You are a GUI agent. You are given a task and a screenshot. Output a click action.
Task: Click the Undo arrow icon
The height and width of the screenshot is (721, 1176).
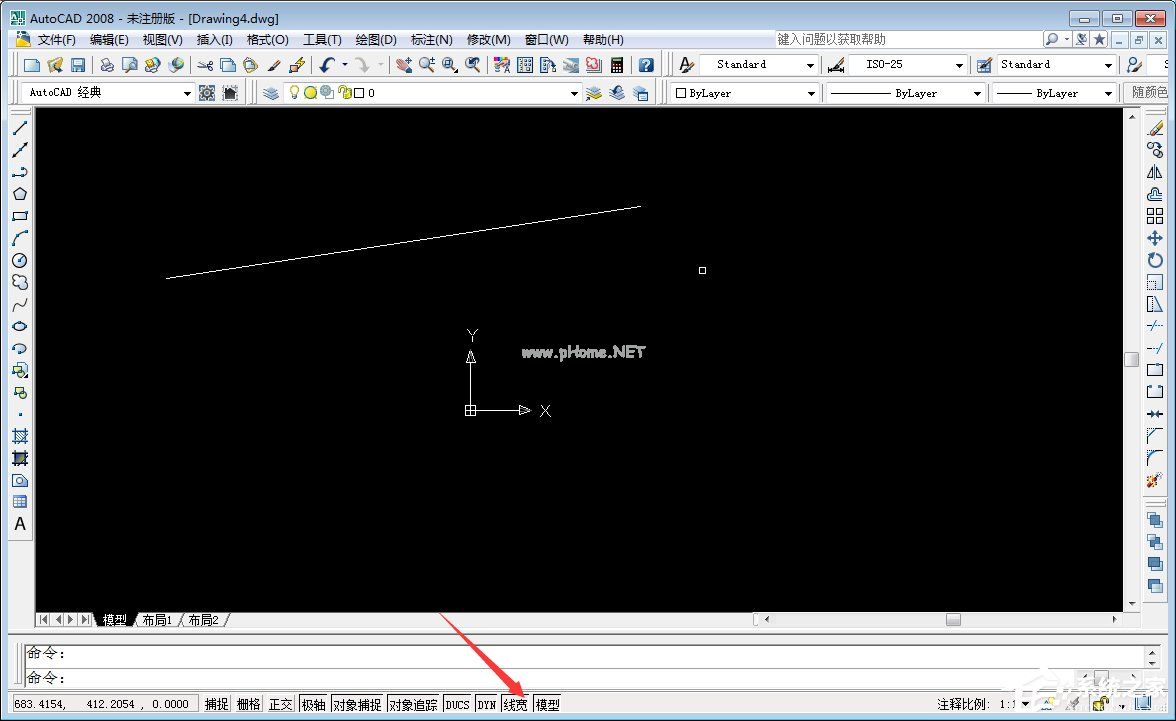coord(327,65)
